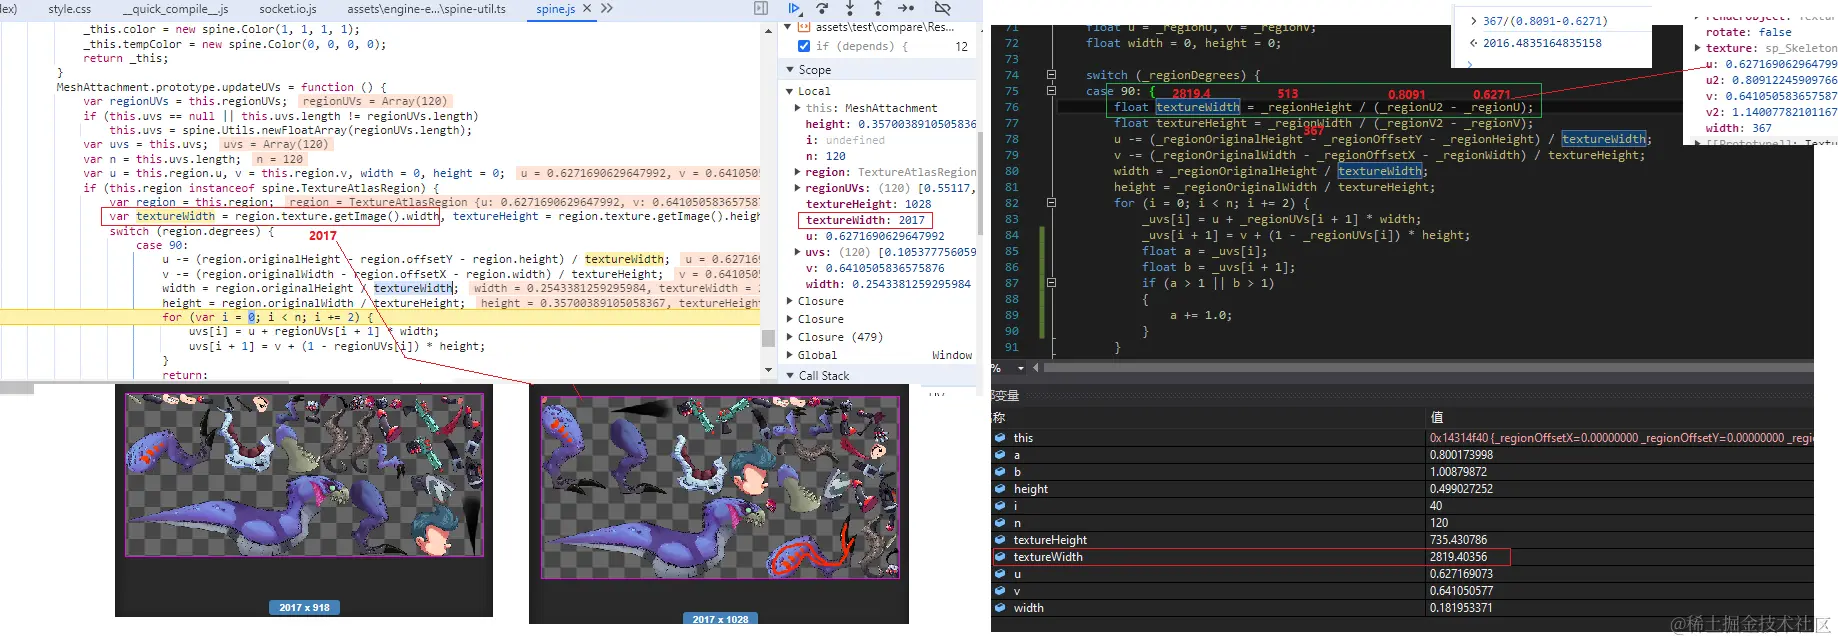Viewport: 1838px width, 642px height.
Task: Deactivate breakpoints with the crossed icon
Action: [x=942, y=9]
